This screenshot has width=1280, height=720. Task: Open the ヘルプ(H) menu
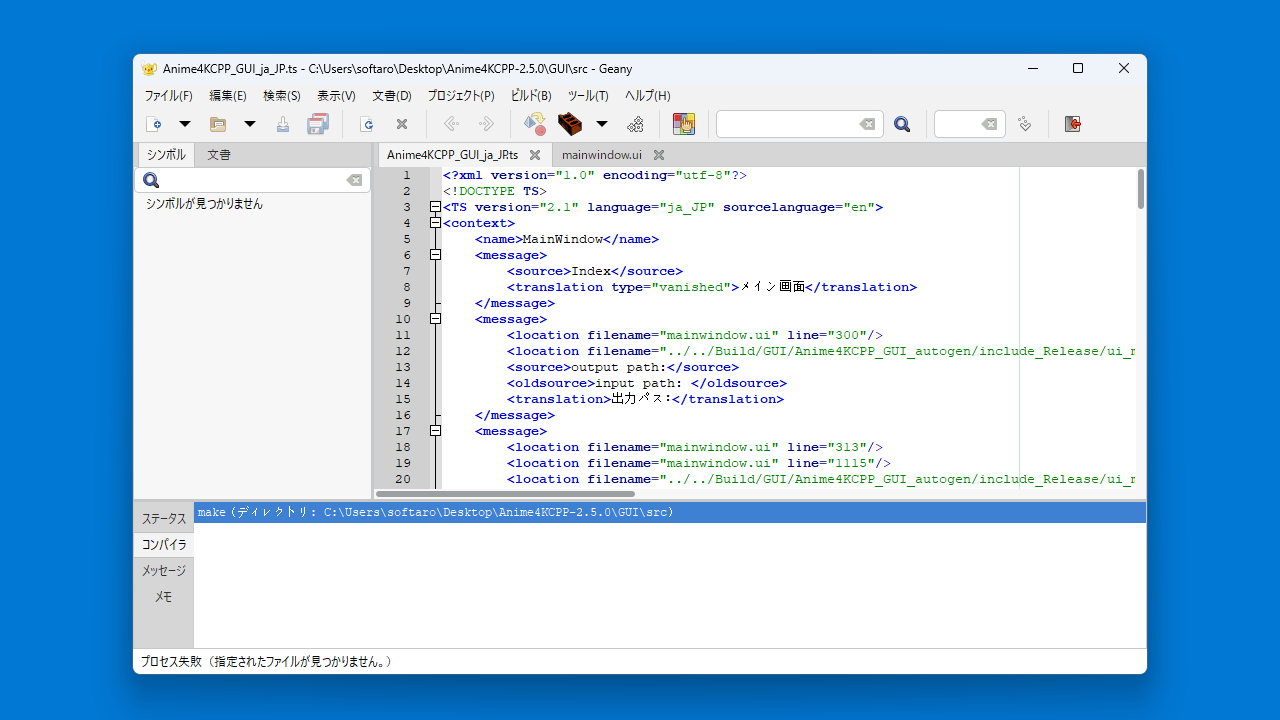(648, 96)
